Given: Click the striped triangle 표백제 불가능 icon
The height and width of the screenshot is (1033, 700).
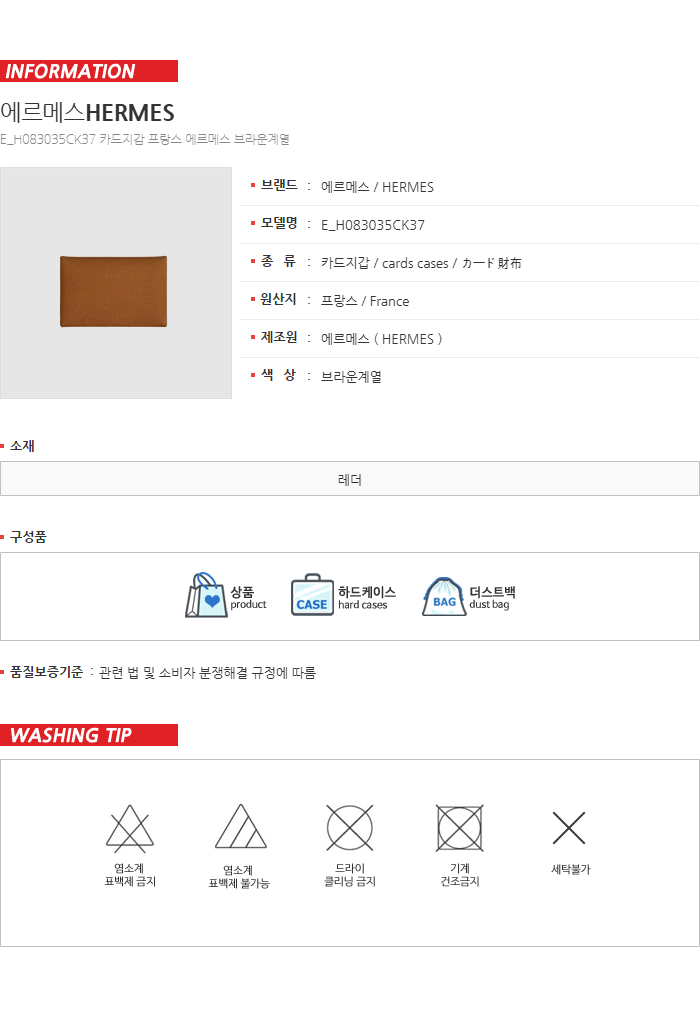Looking at the screenshot, I should pyautogui.click(x=240, y=826).
